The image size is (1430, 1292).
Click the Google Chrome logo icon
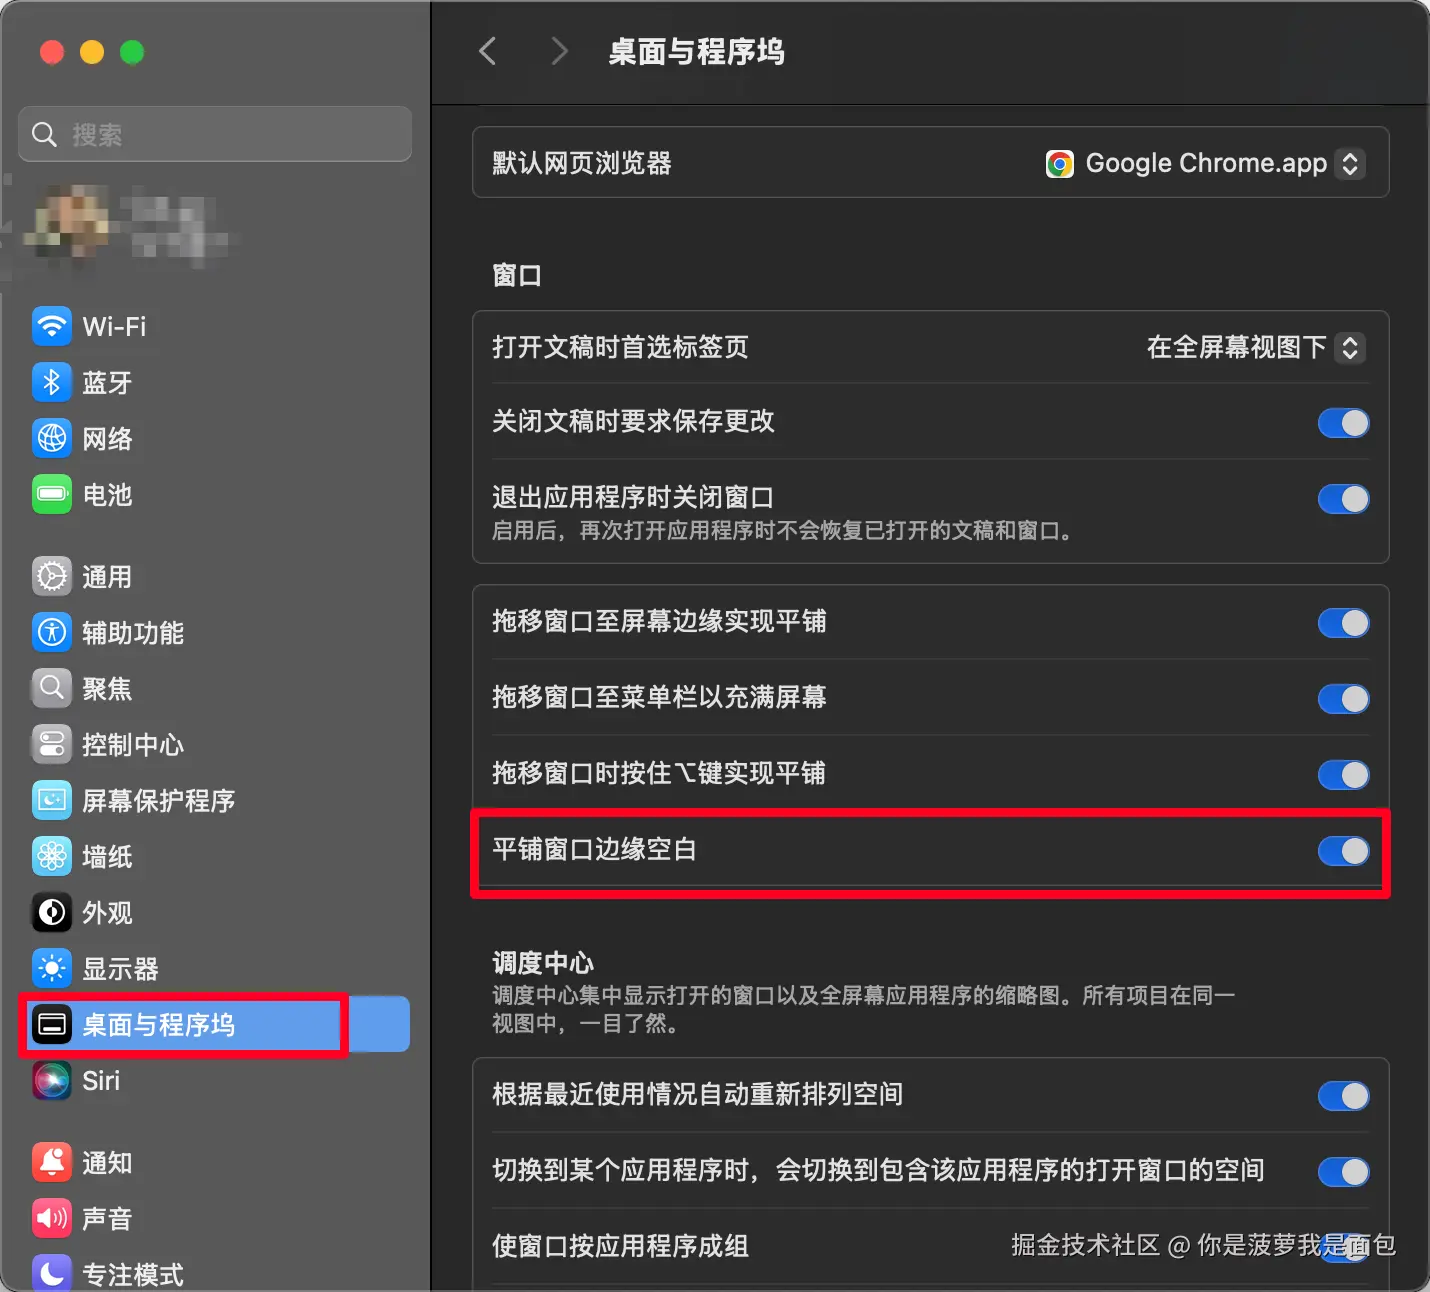tap(1059, 163)
